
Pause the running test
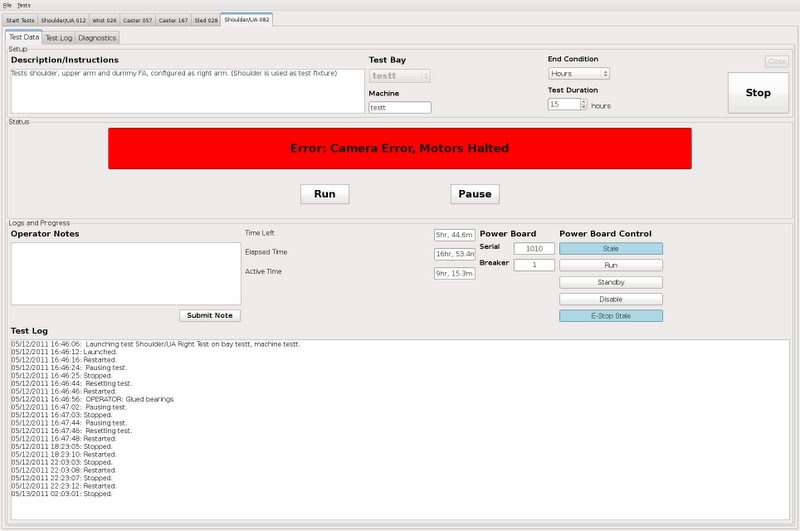[x=474, y=194]
